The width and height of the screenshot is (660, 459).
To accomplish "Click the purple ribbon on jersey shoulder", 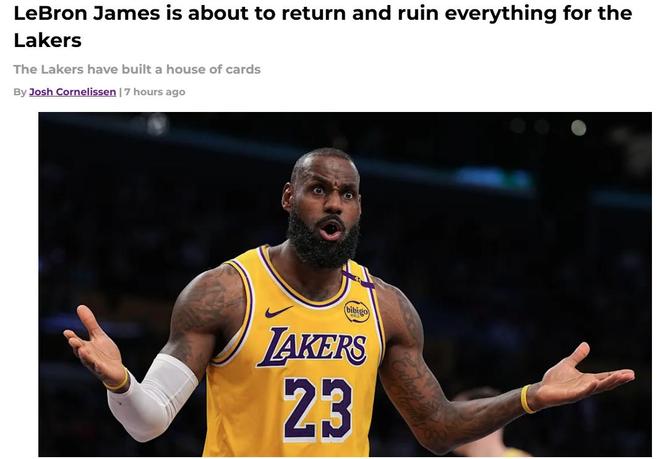I will pos(358,277).
